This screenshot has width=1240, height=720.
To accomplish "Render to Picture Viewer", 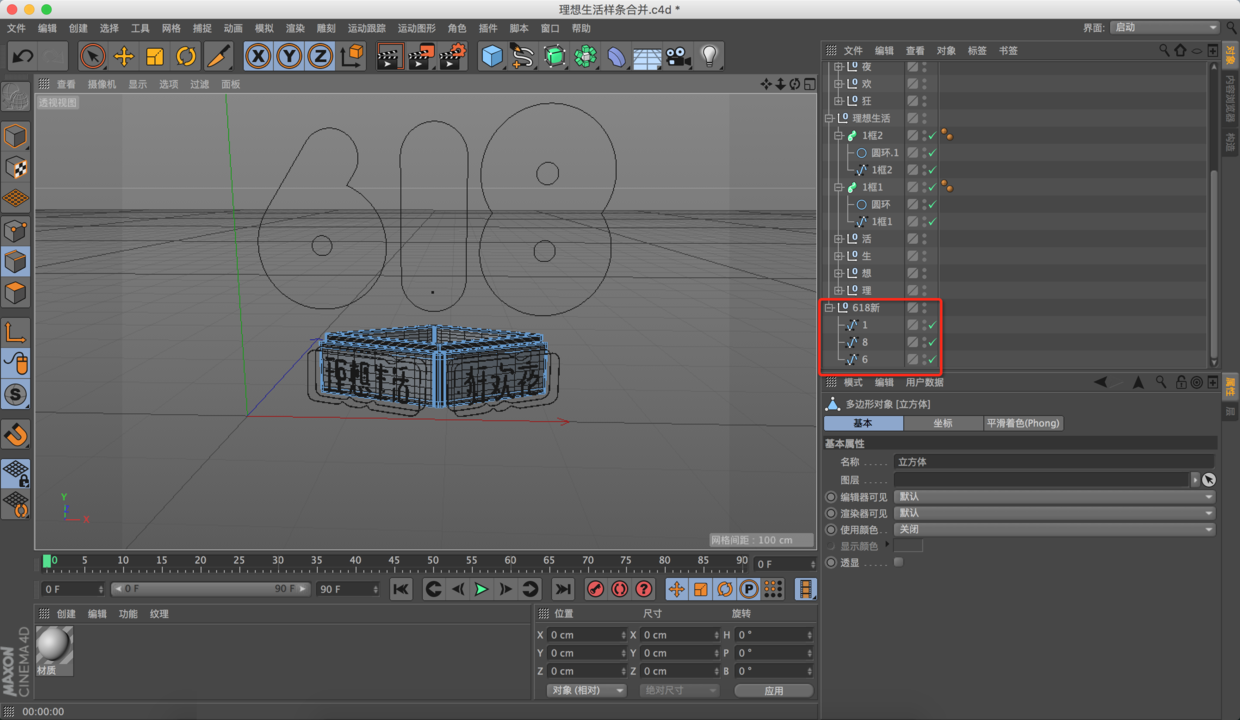I will (421, 56).
